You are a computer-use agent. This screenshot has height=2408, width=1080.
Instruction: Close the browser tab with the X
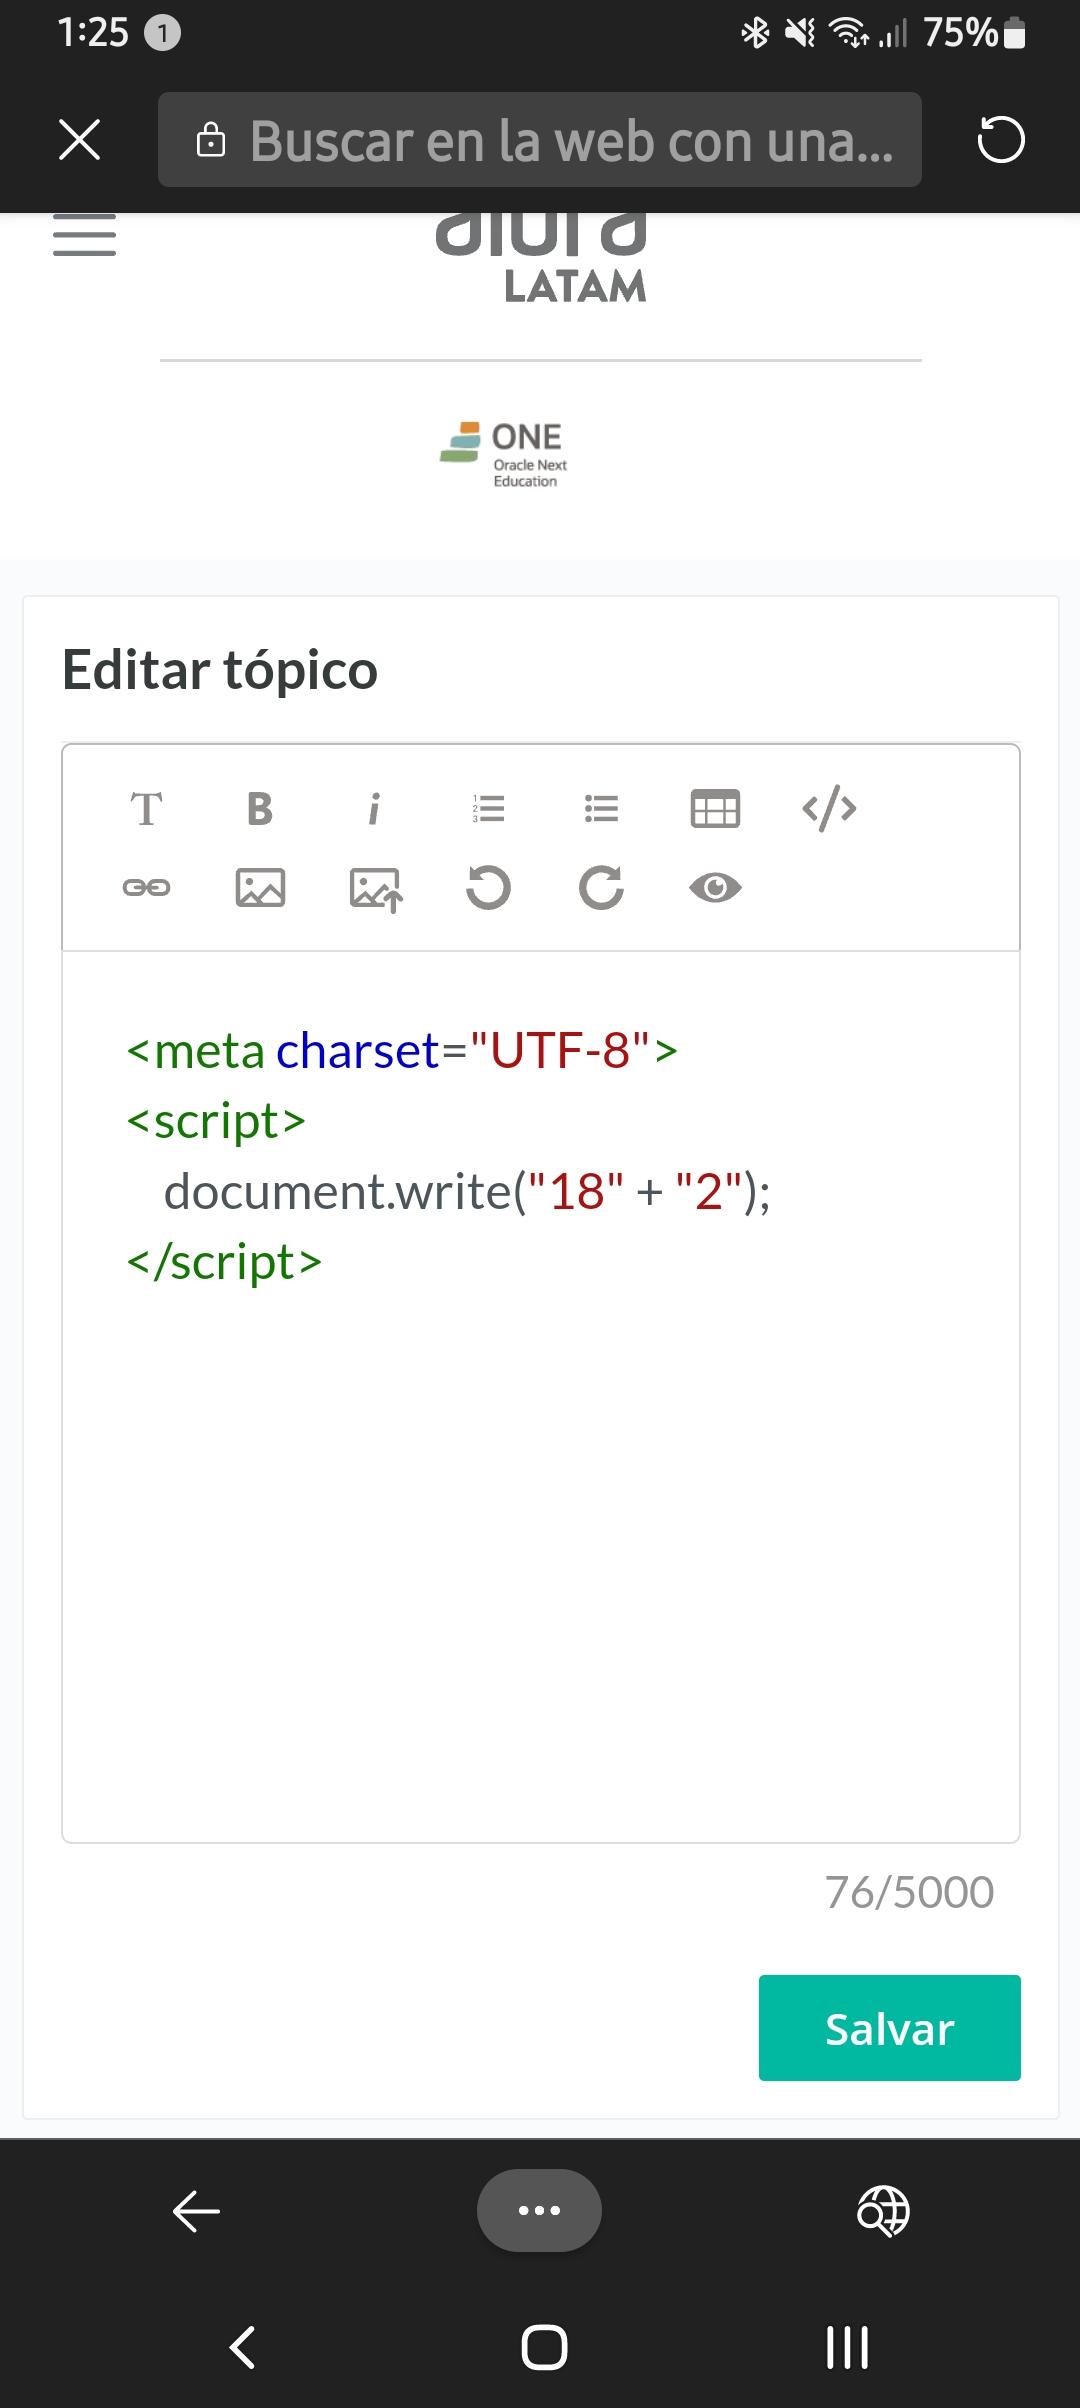(x=80, y=140)
